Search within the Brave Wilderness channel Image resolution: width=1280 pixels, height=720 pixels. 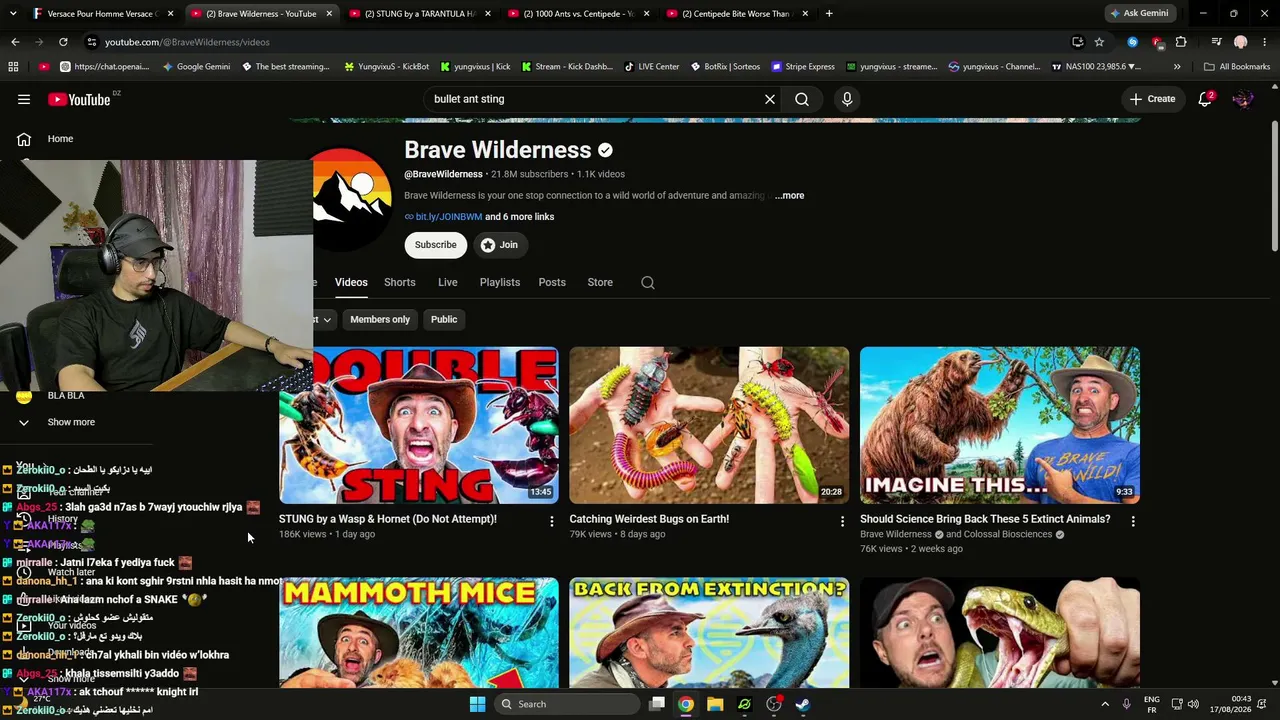(648, 282)
